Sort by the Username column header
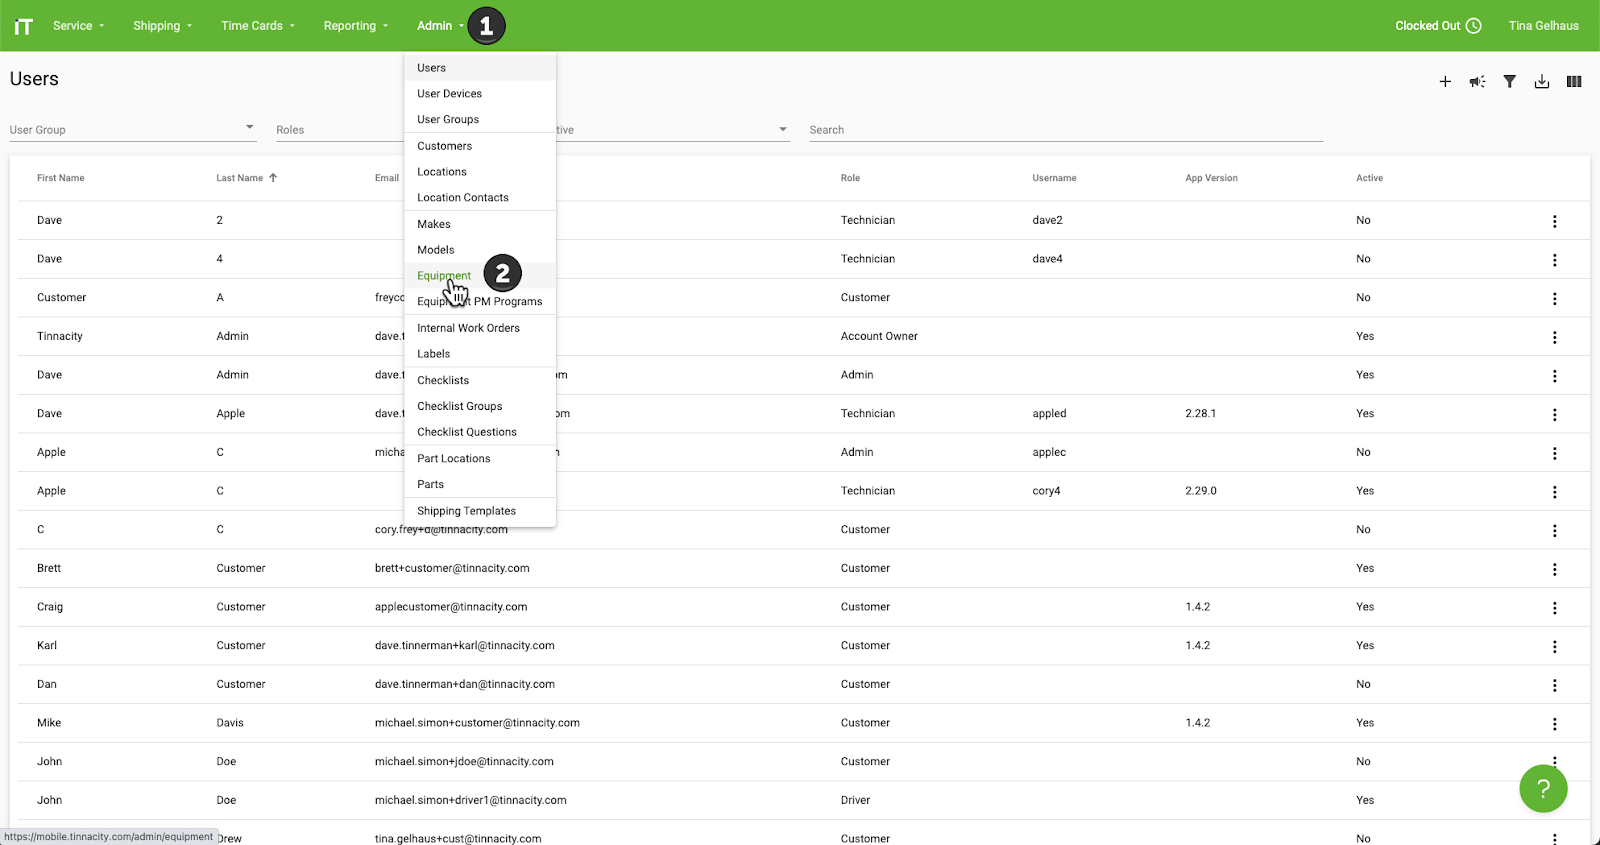This screenshot has width=1600, height=845. pos(1054,178)
